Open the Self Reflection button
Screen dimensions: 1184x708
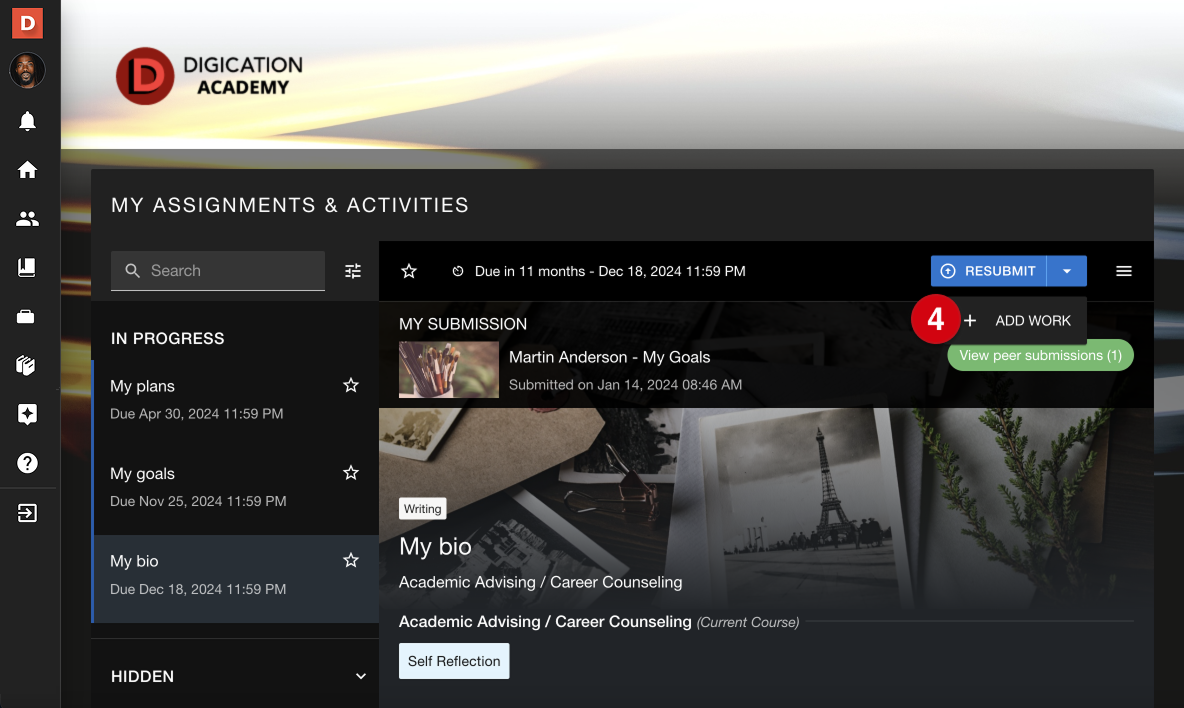(454, 661)
